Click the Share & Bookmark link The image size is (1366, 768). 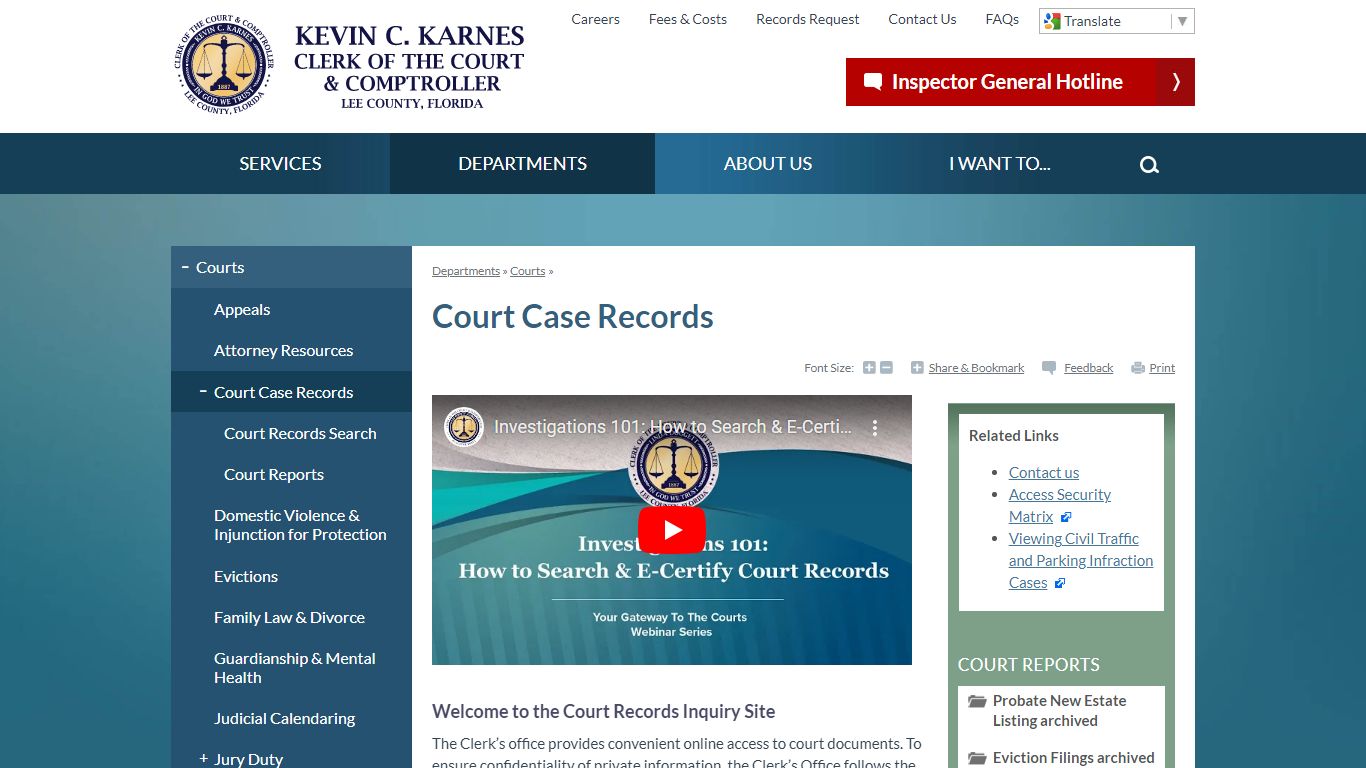click(x=976, y=368)
